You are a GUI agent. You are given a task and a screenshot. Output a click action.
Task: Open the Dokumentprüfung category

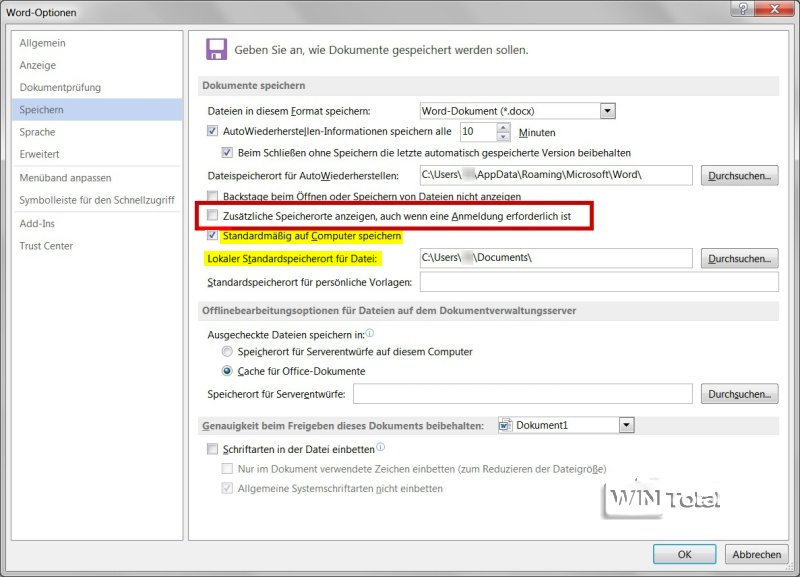pos(97,87)
